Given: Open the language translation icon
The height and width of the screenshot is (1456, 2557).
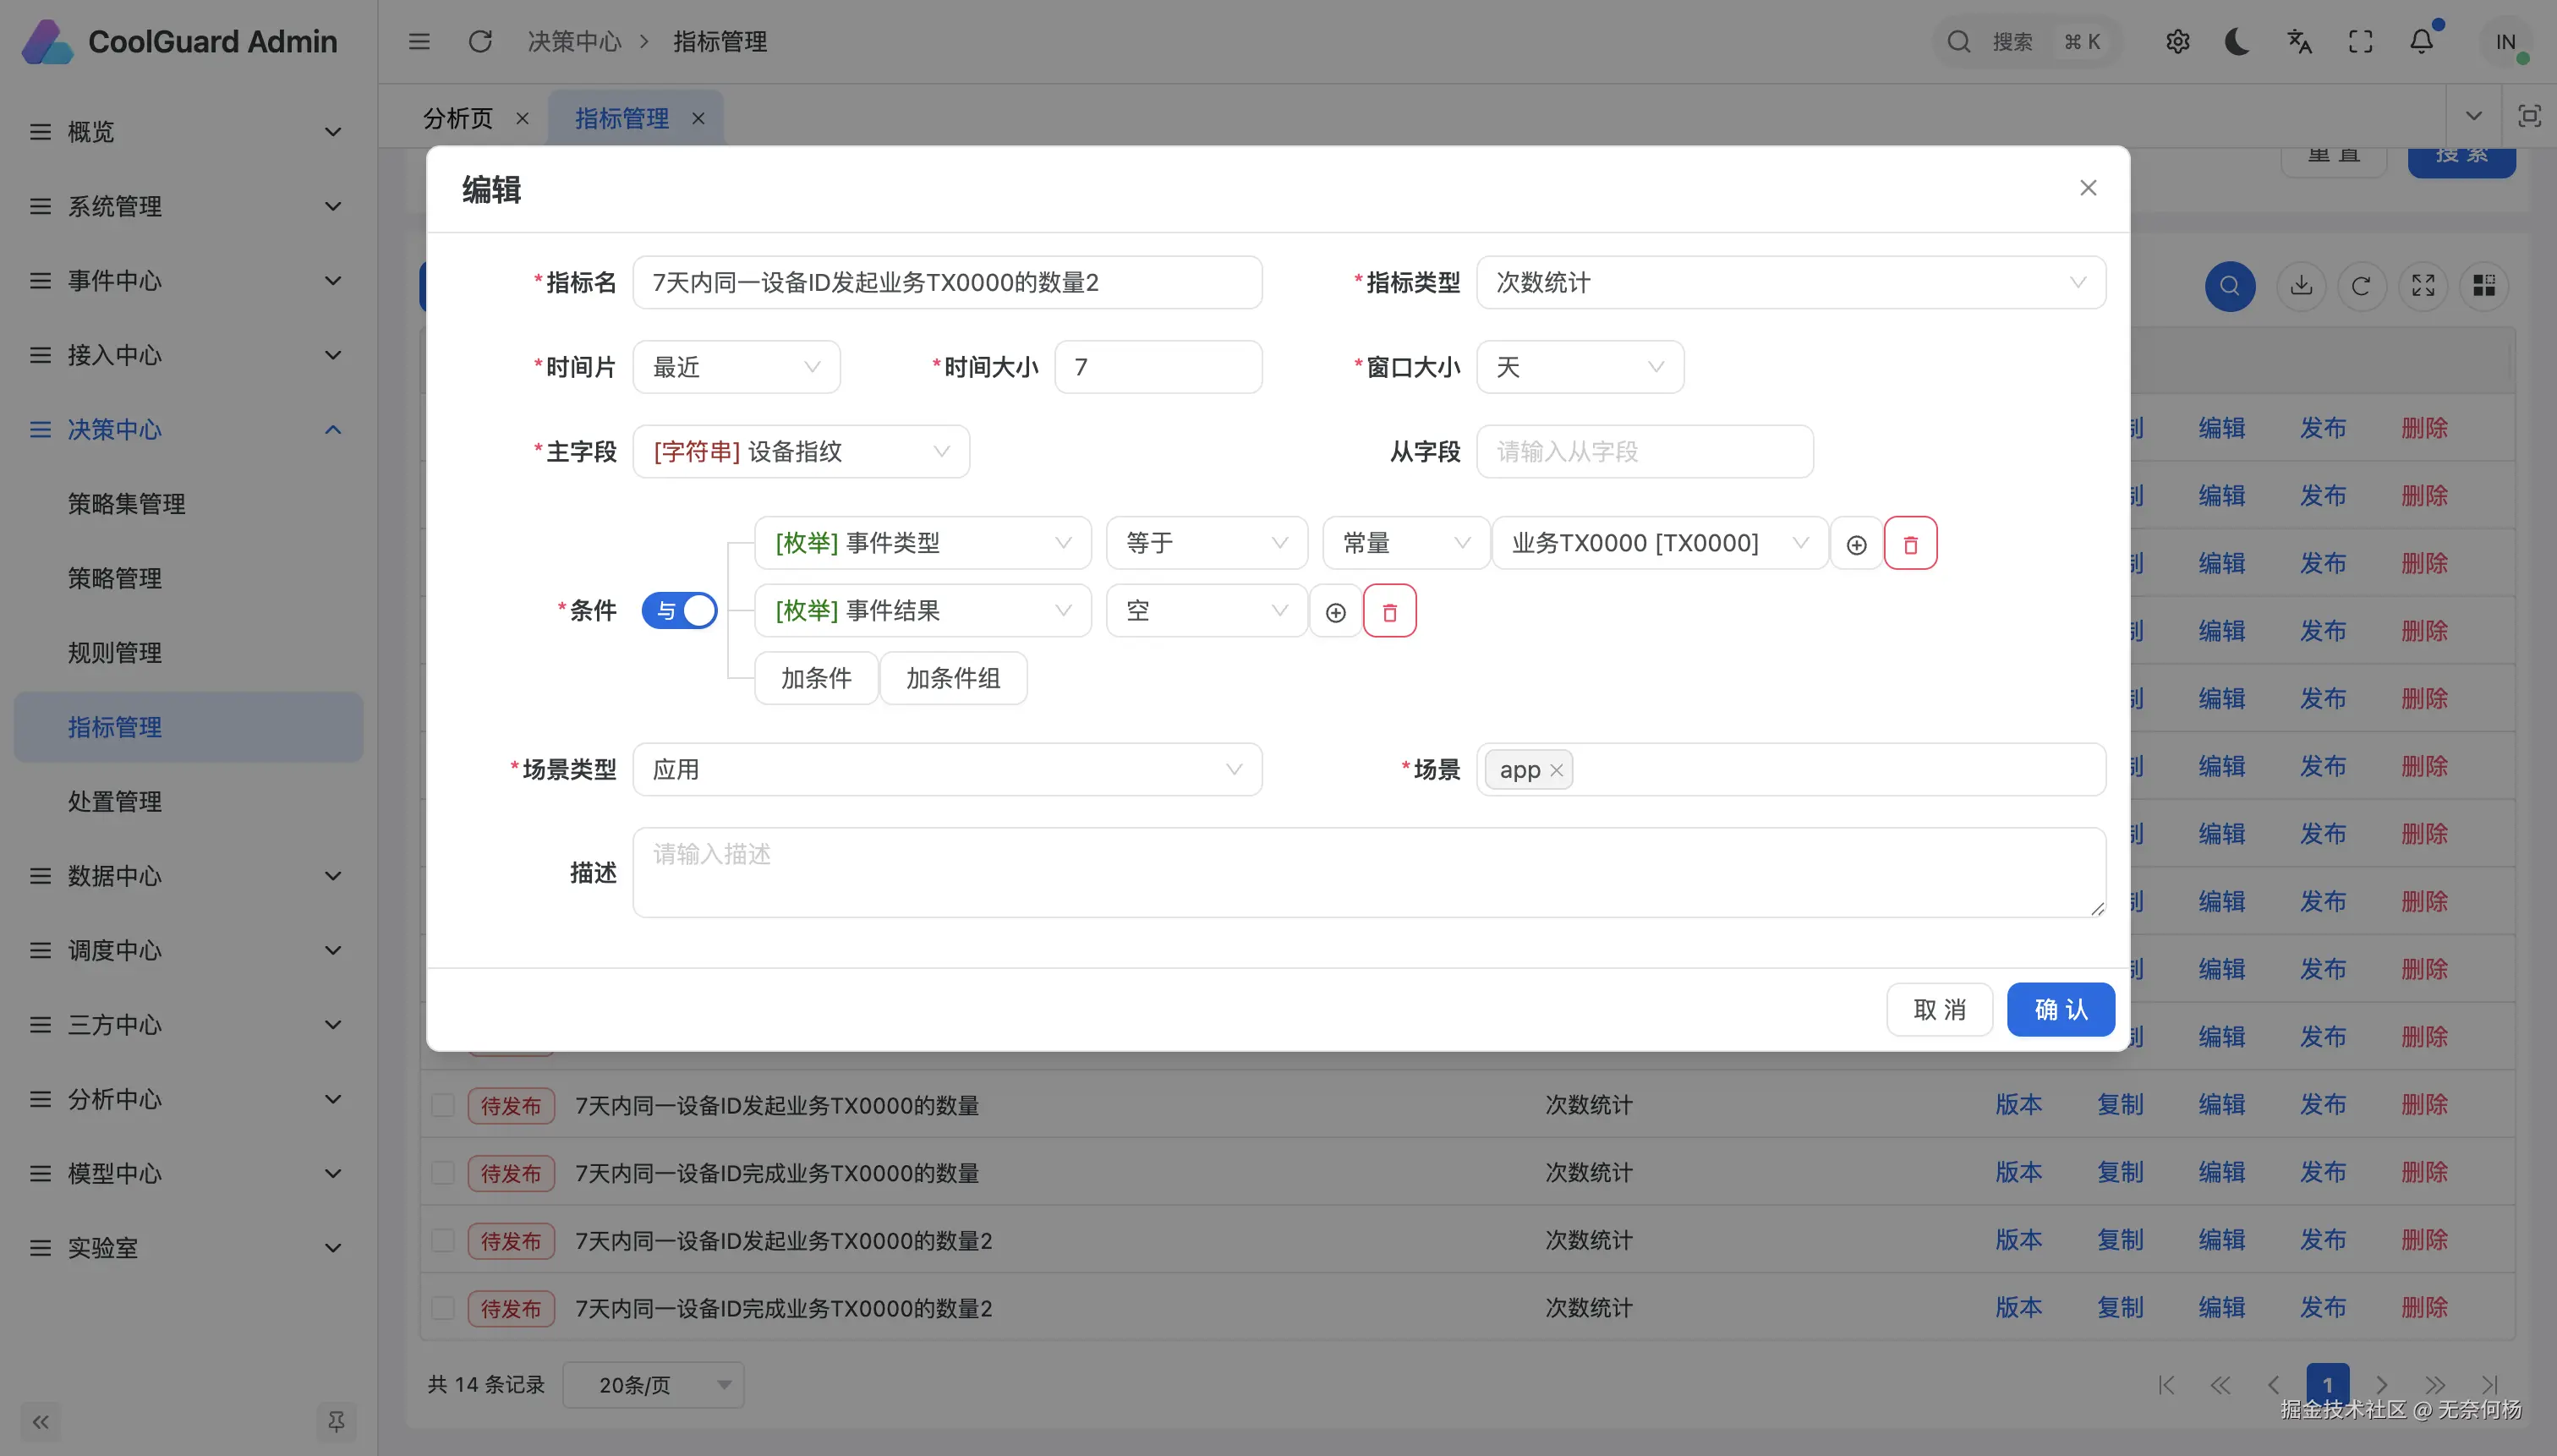Looking at the screenshot, I should click(2299, 42).
